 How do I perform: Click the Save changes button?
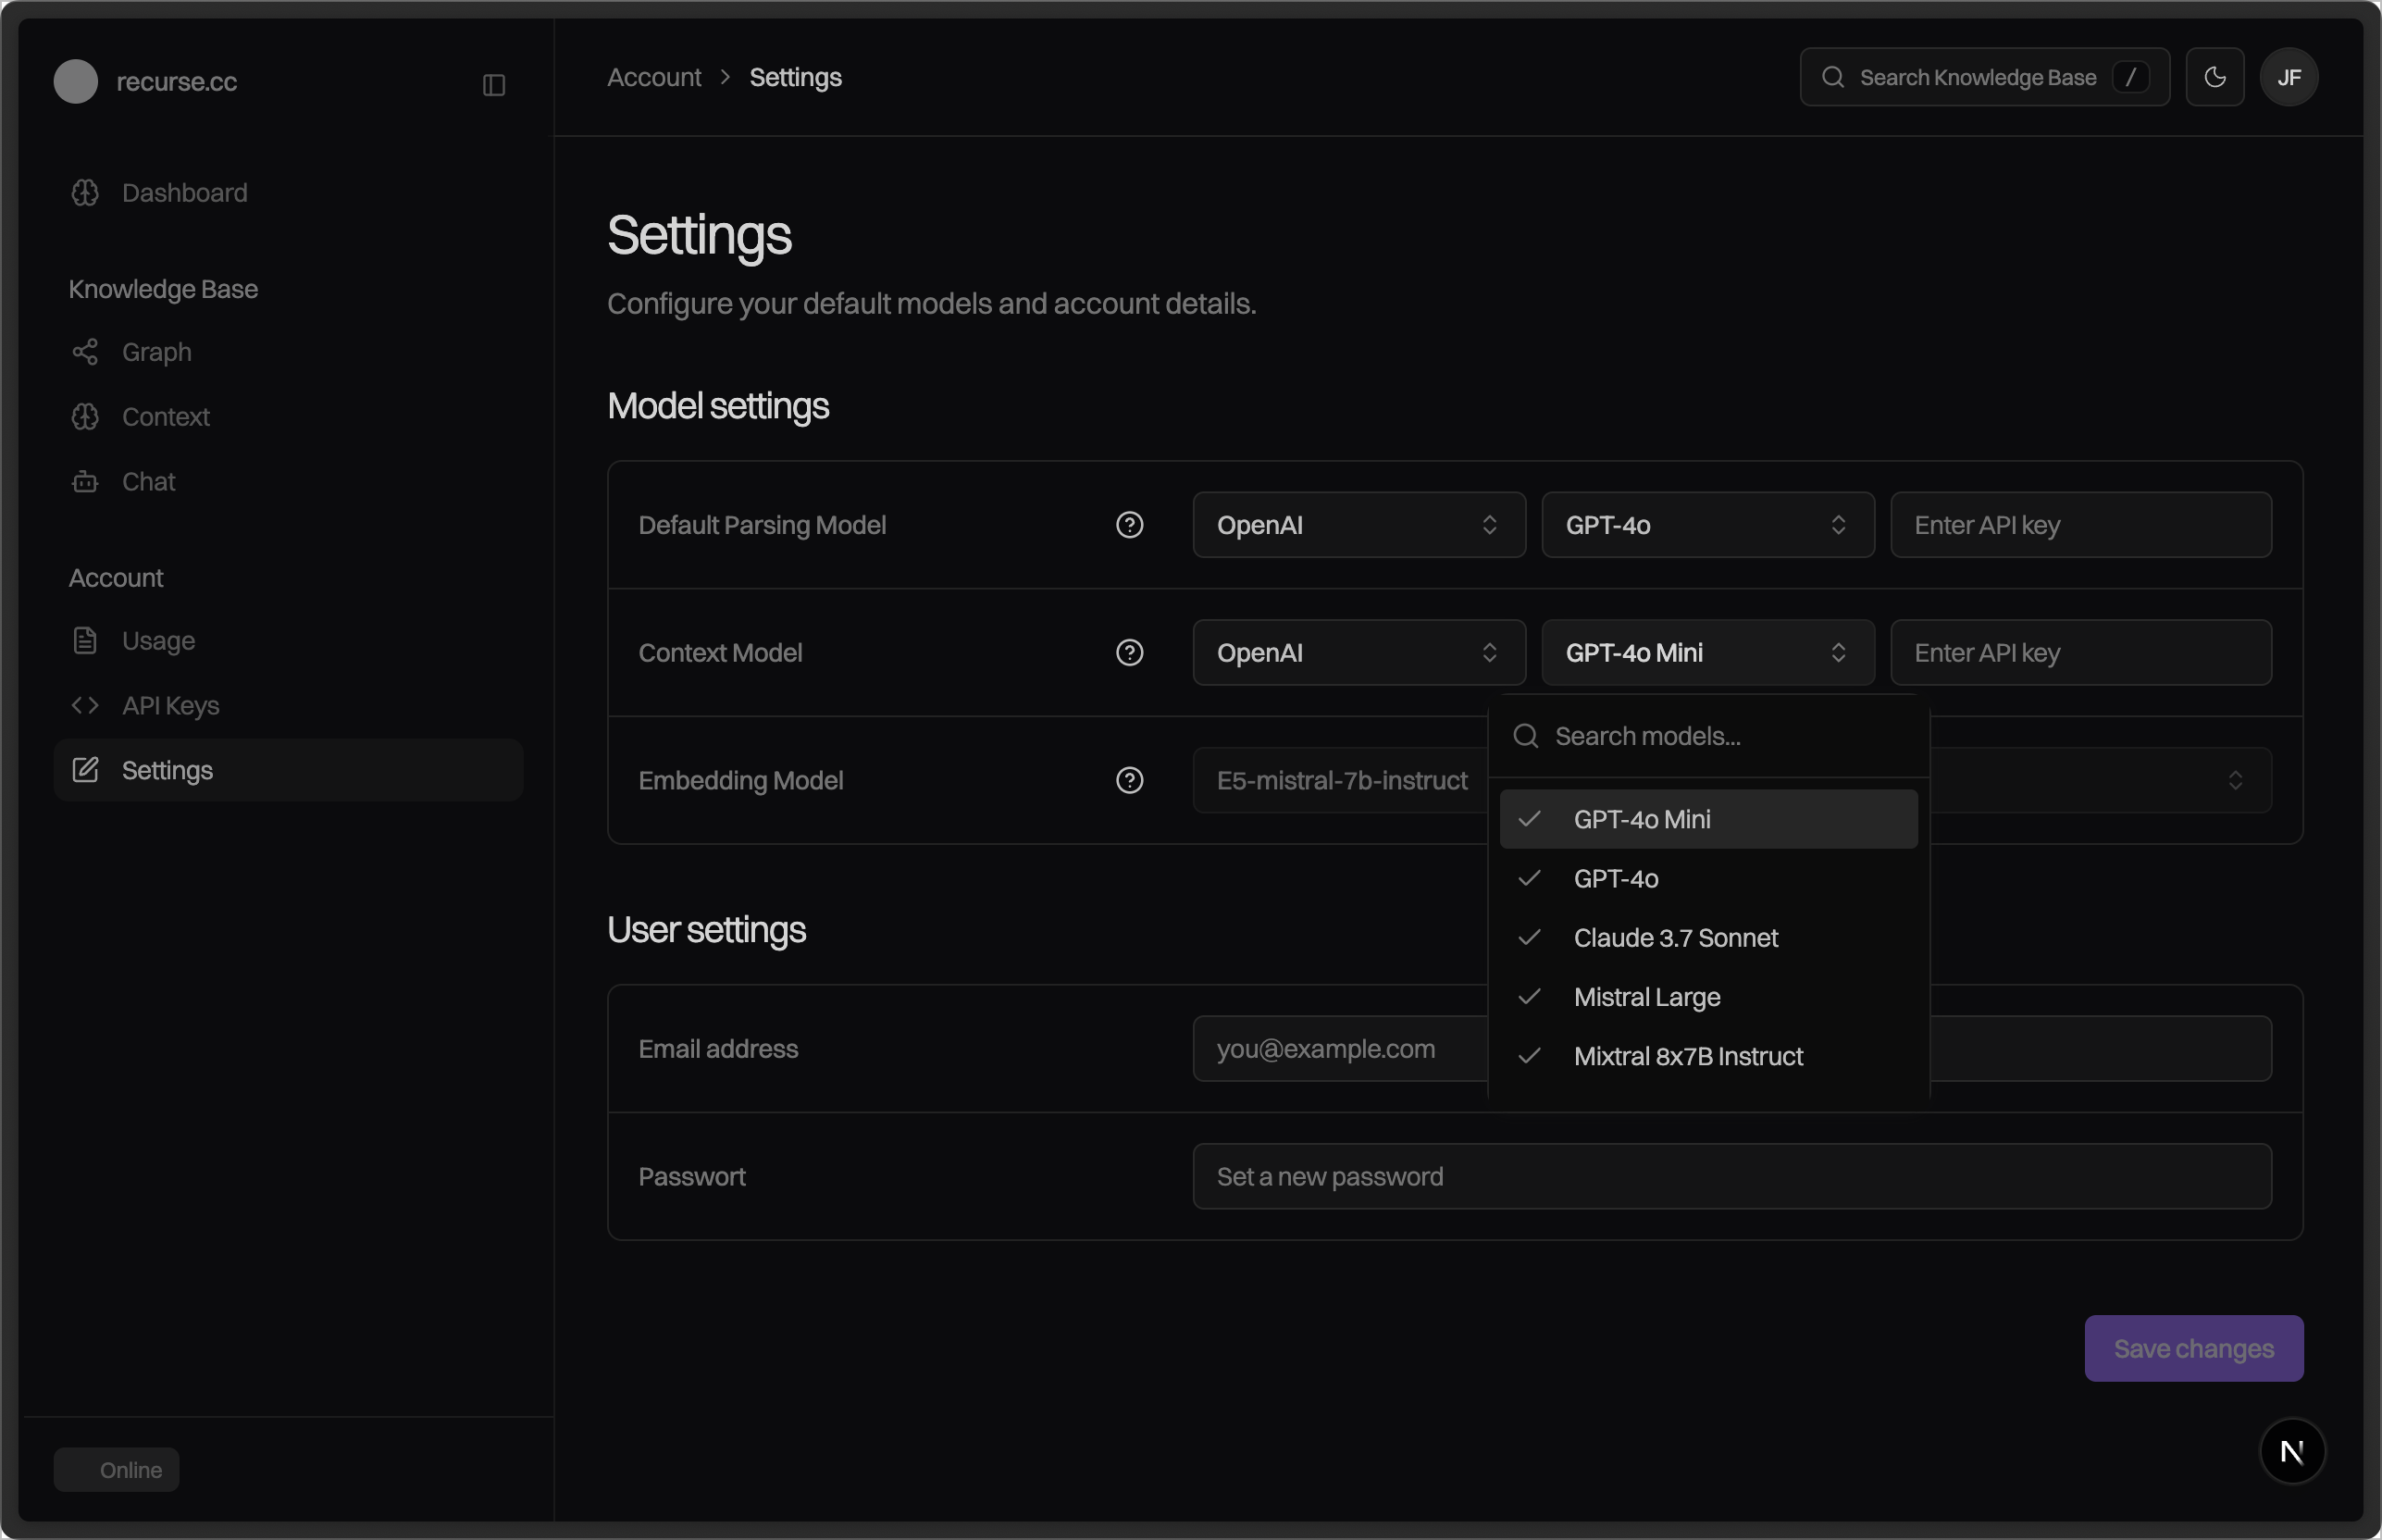pos(2193,1349)
